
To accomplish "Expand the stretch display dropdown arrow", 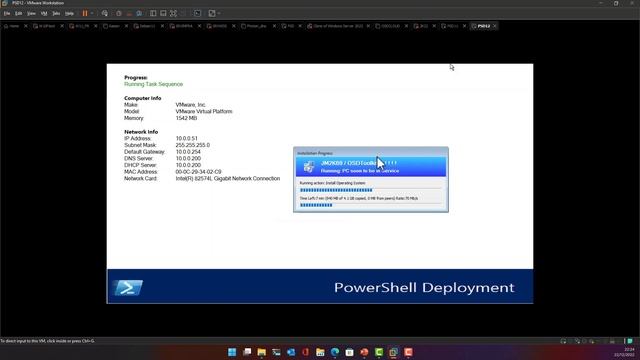I will pyautogui.click(x=219, y=13).
